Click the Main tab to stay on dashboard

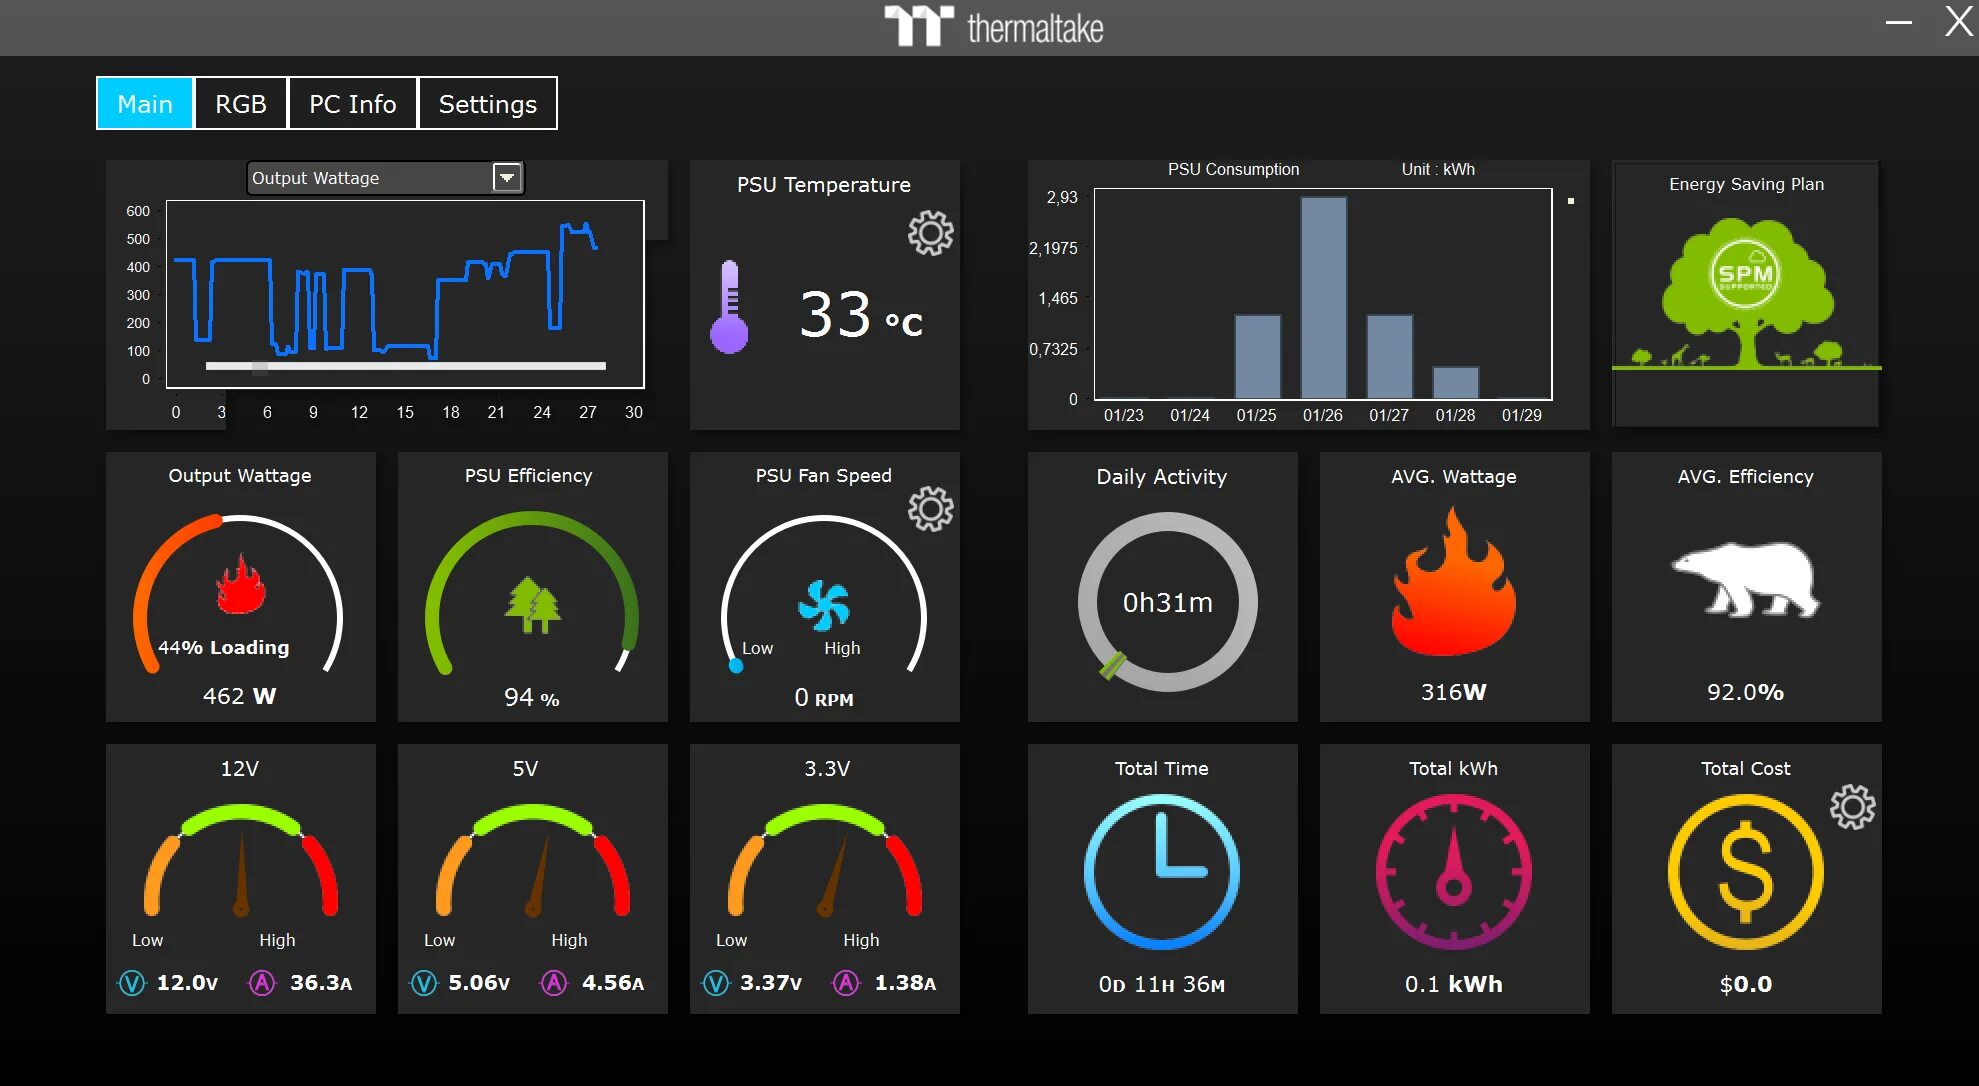click(142, 103)
